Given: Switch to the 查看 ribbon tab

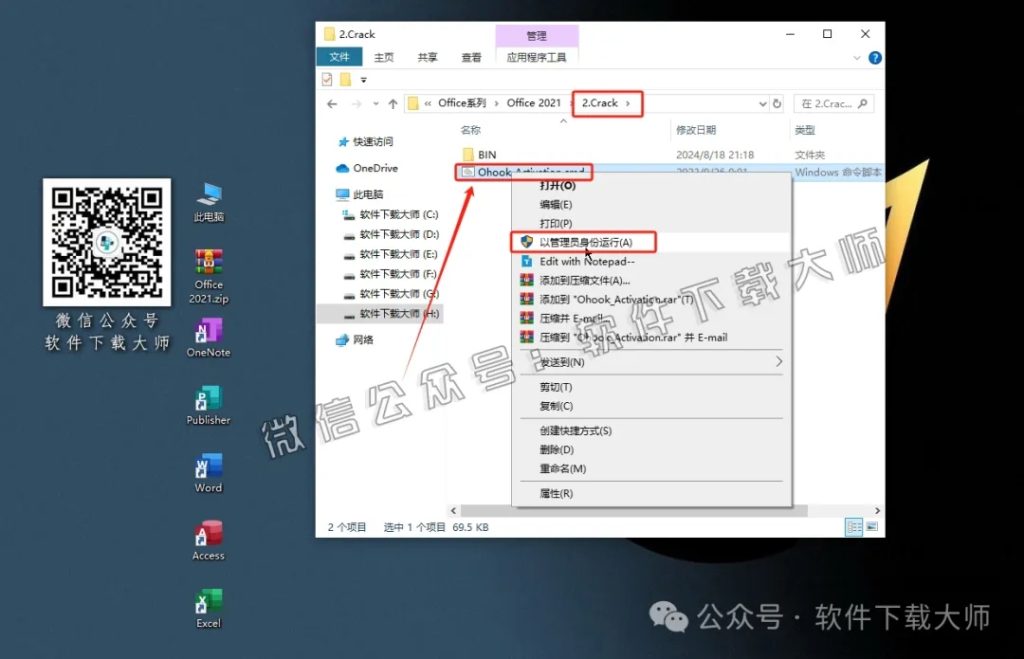Looking at the screenshot, I should pyautogui.click(x=471, y=57).
